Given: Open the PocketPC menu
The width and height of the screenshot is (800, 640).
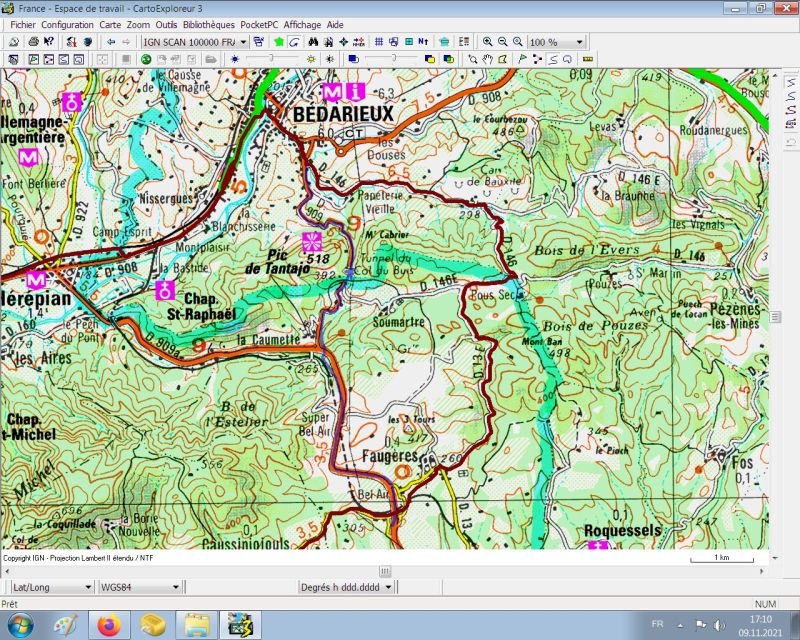Looking at the screenshot, I should click(259, 24).
